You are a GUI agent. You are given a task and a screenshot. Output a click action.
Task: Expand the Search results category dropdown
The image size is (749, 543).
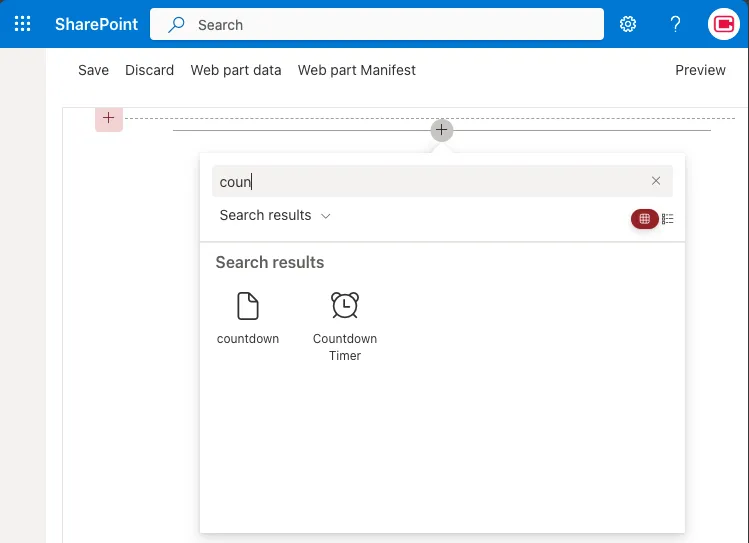[275, 215]
